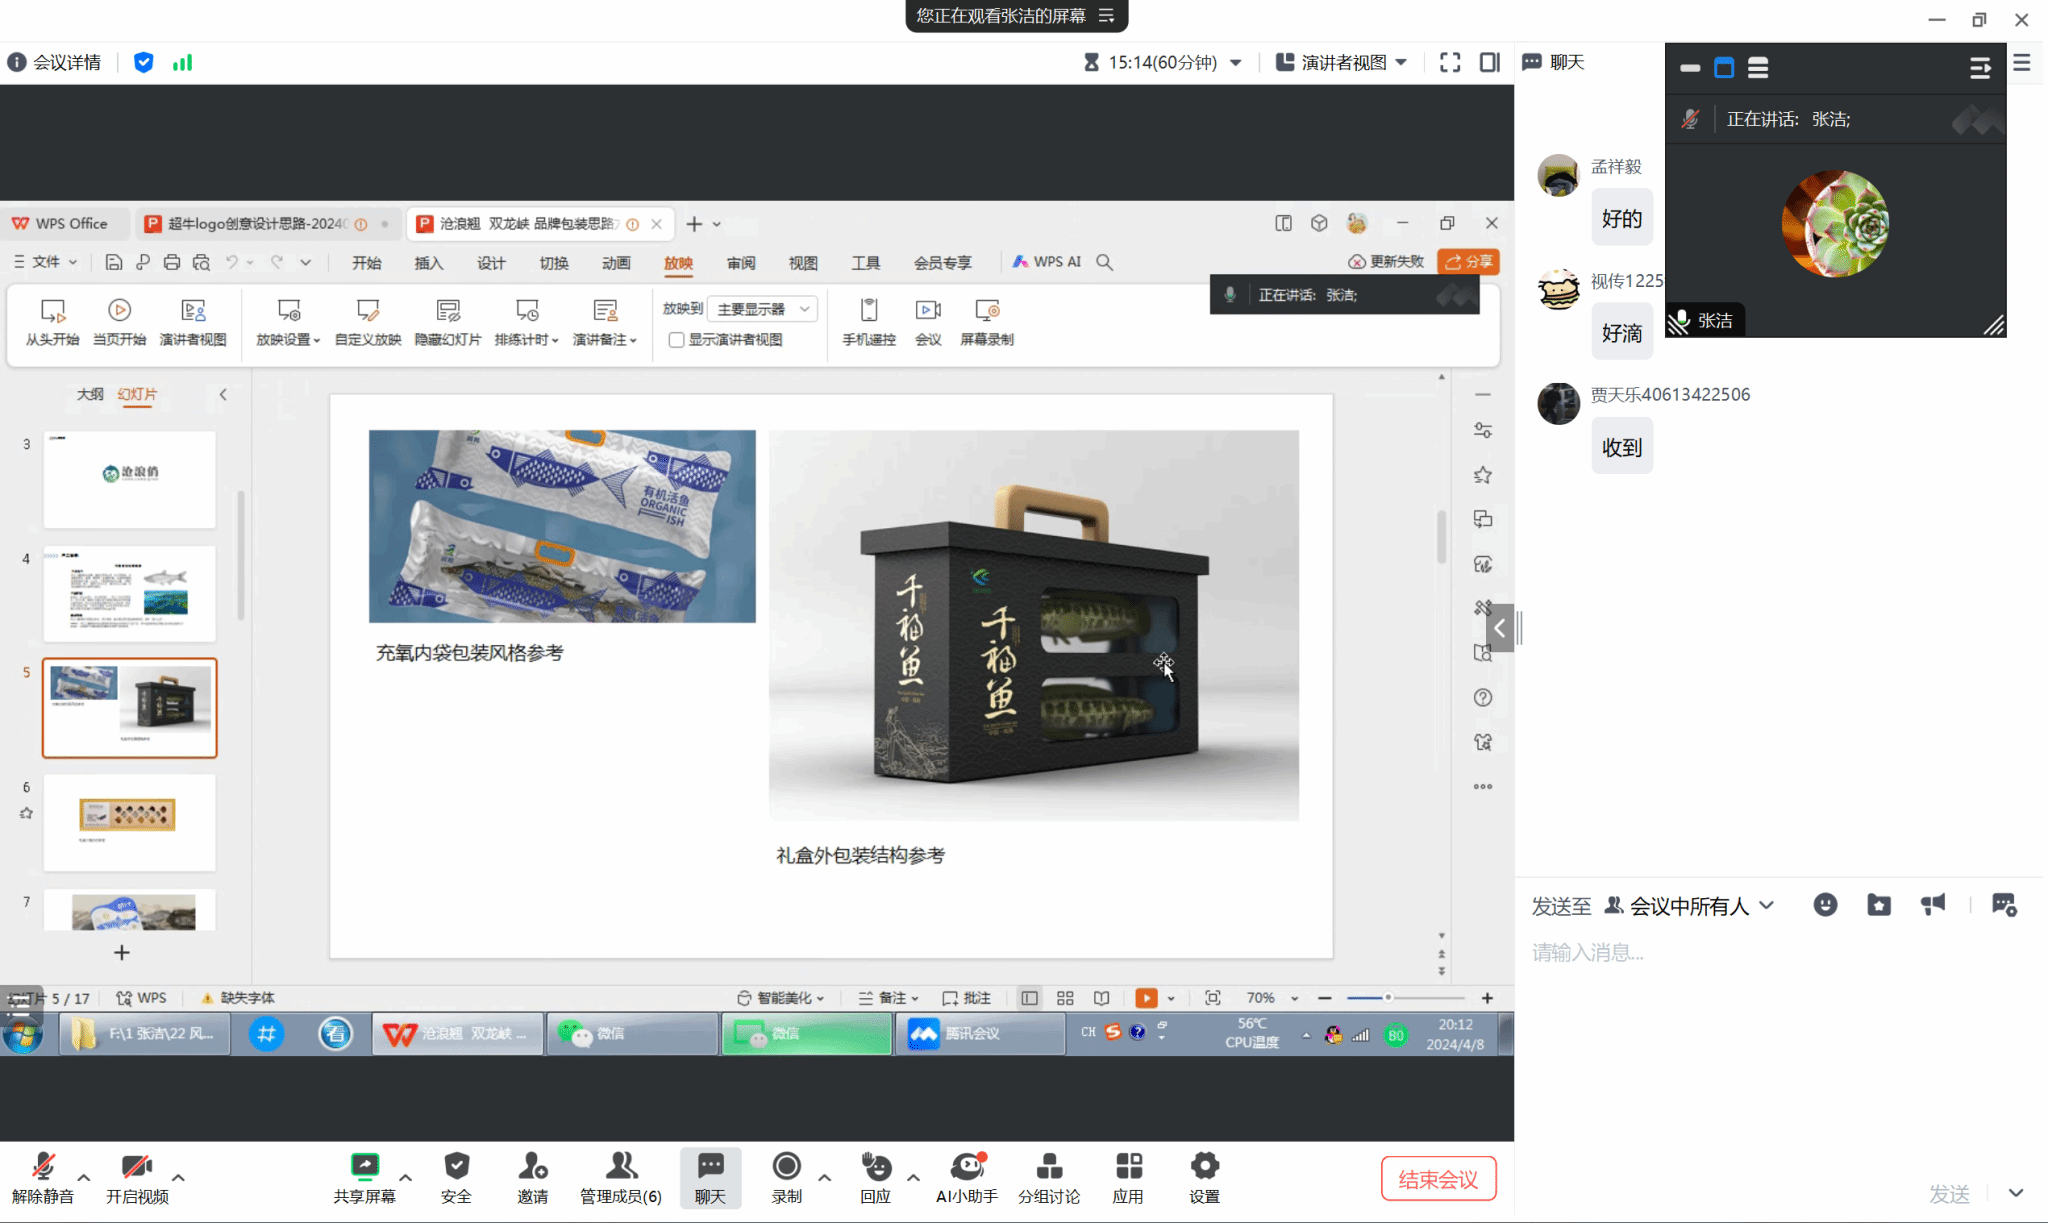Screen dimensions: 2048x1223
Task: Open the 插入 ribbon tab in WPS
Action: (x=428, y=262)
